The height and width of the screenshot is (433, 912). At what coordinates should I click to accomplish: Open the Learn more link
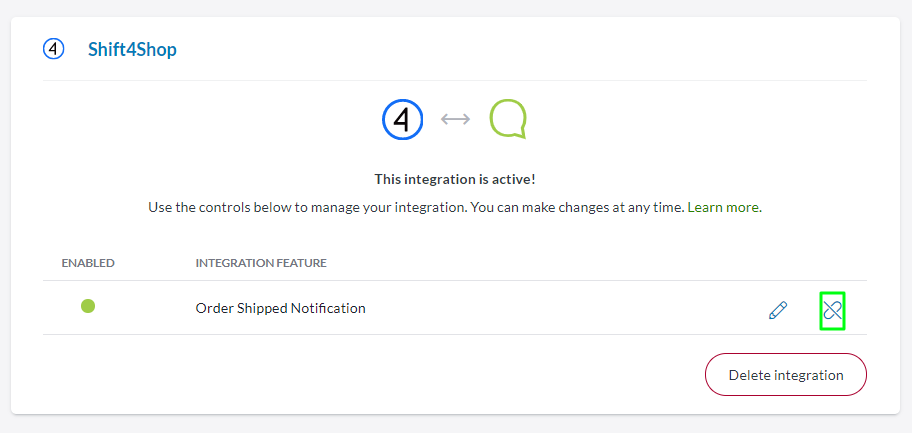click(x=724, y=207)
